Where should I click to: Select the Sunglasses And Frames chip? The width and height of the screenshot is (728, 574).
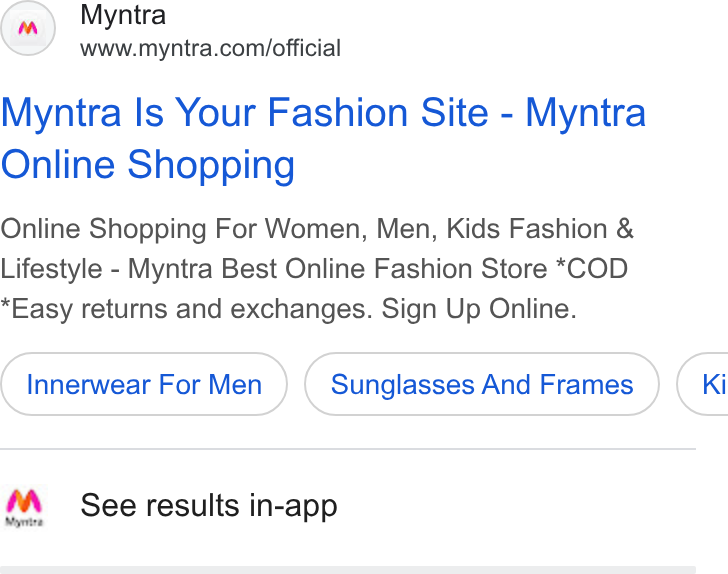482,384
